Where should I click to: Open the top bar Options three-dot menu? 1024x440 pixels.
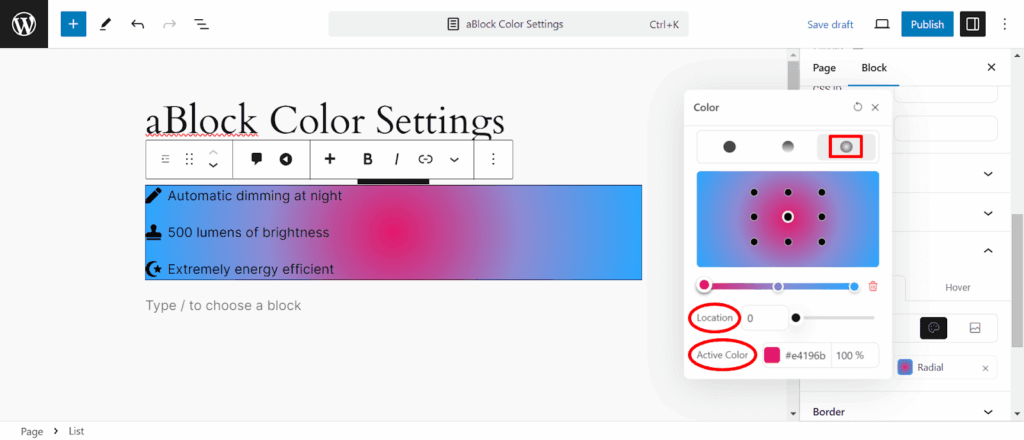(x=1004, y=24)
